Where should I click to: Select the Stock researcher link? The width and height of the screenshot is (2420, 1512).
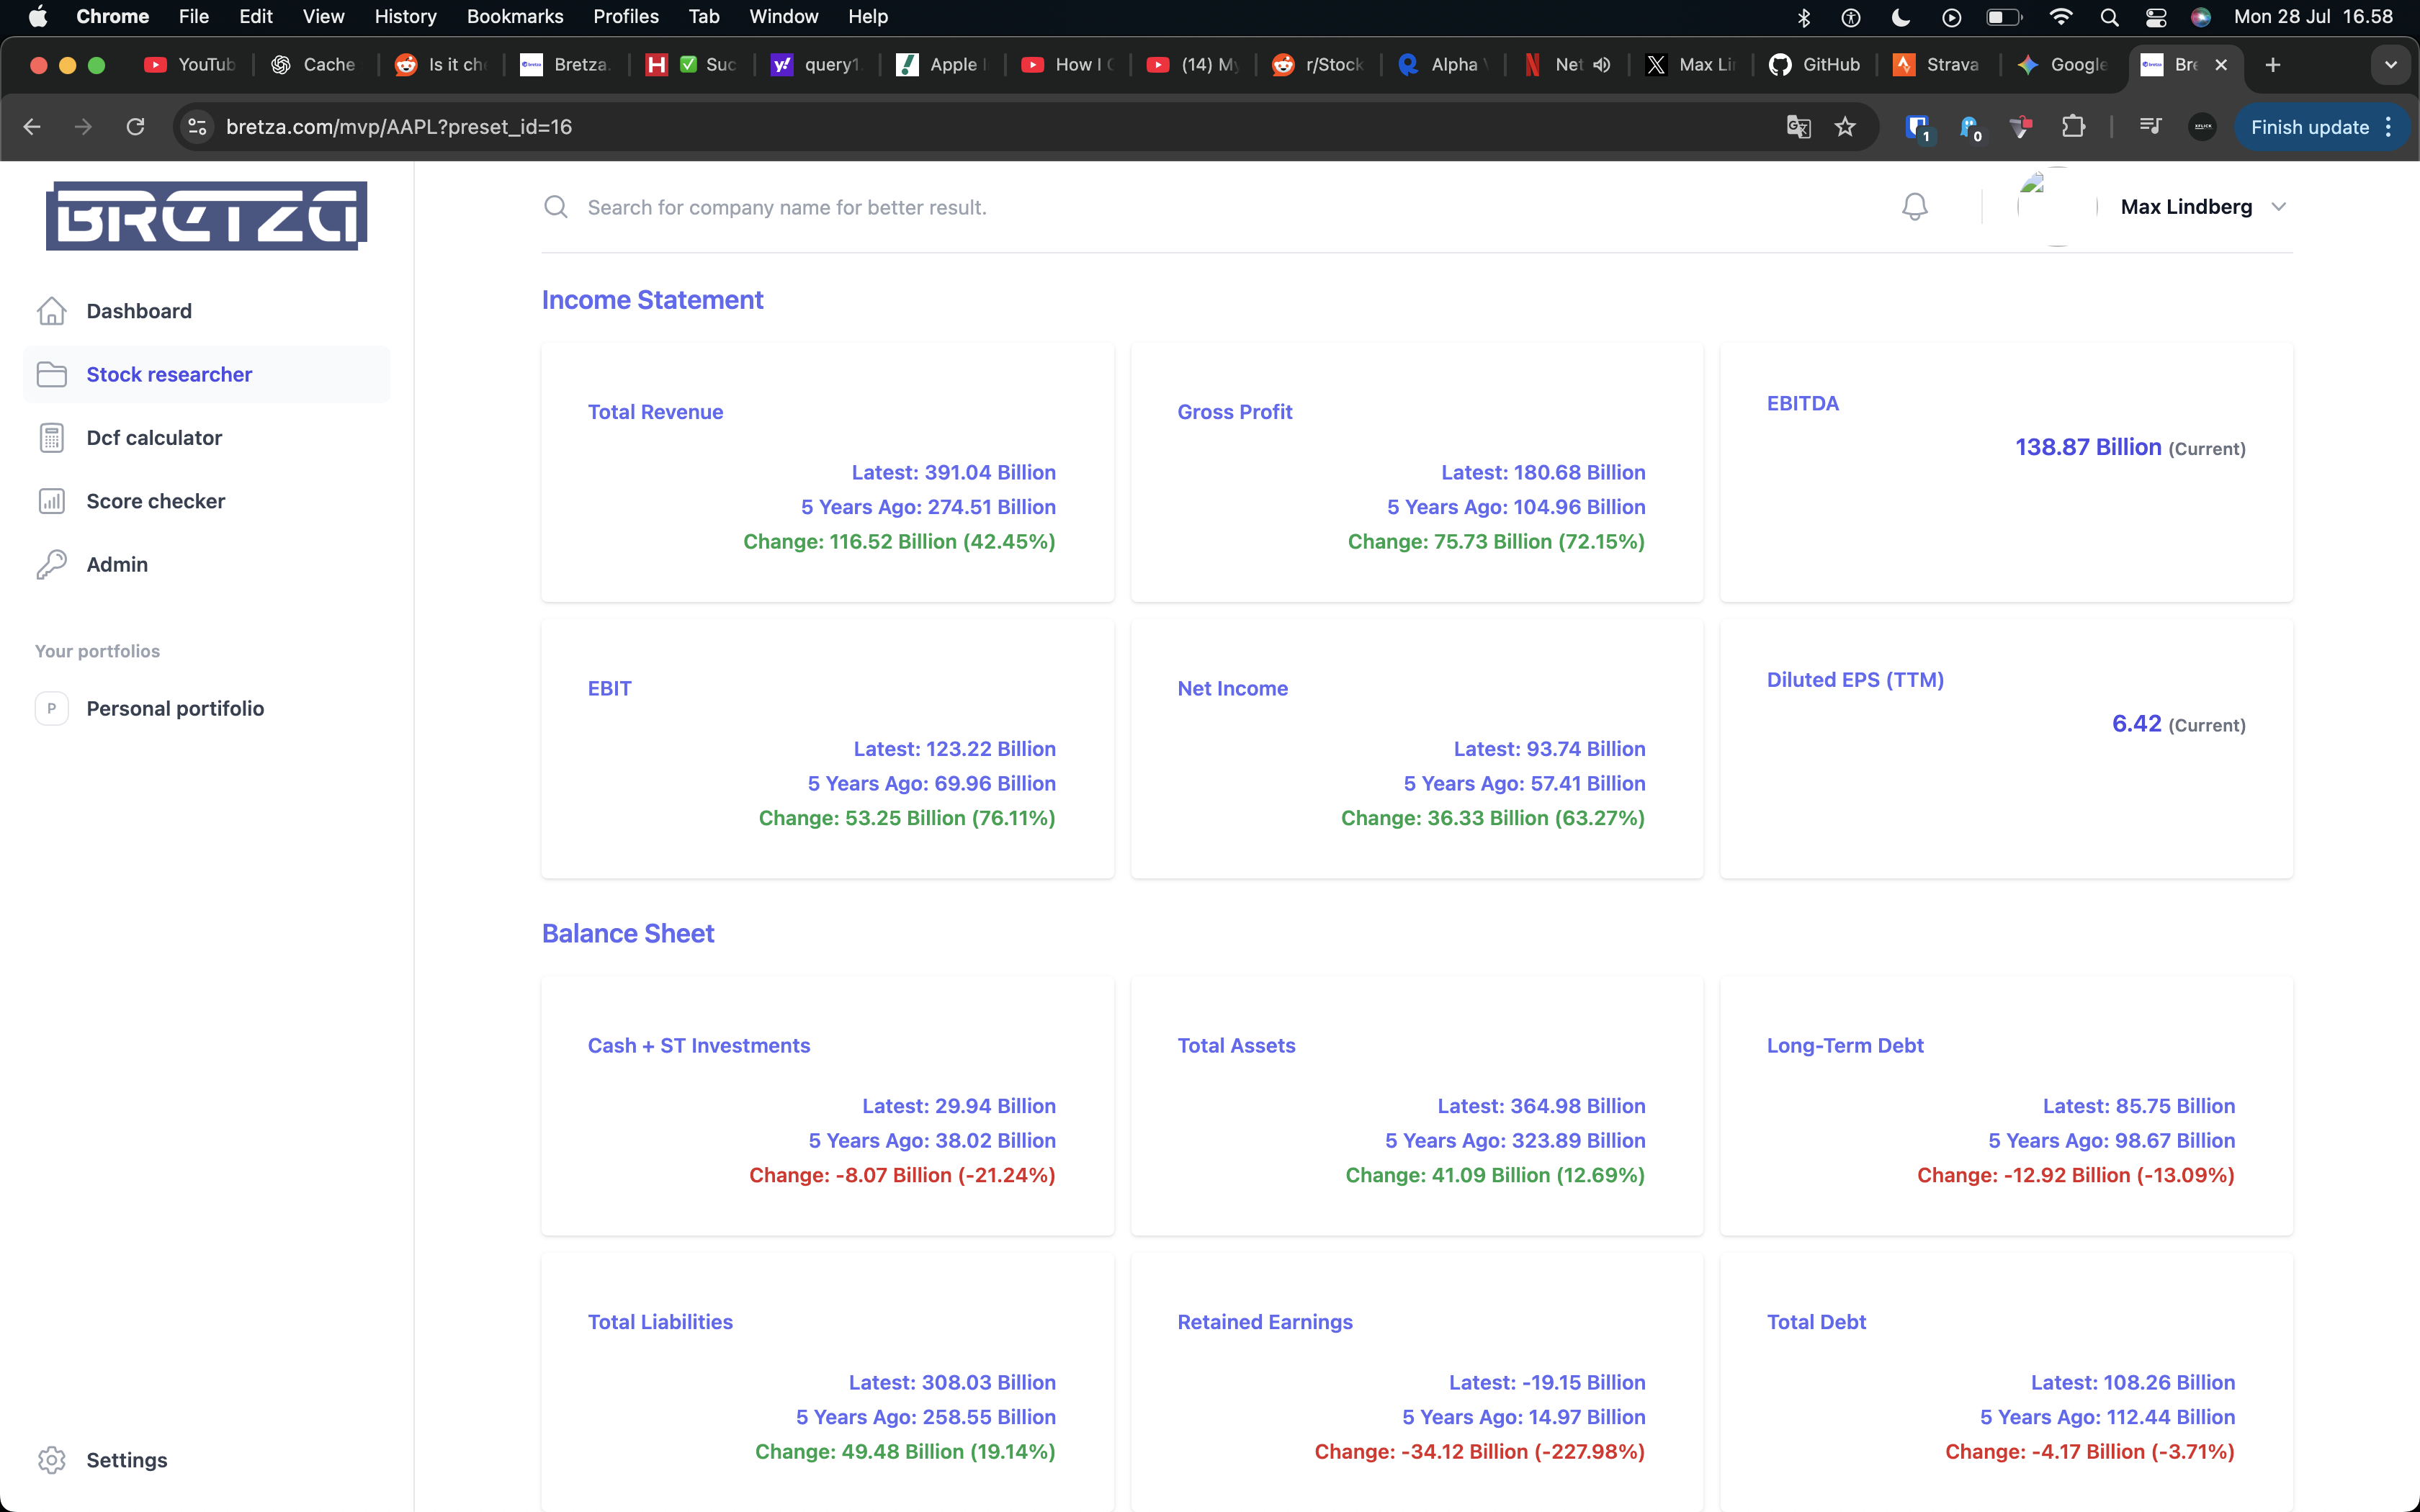click(169, 374)
